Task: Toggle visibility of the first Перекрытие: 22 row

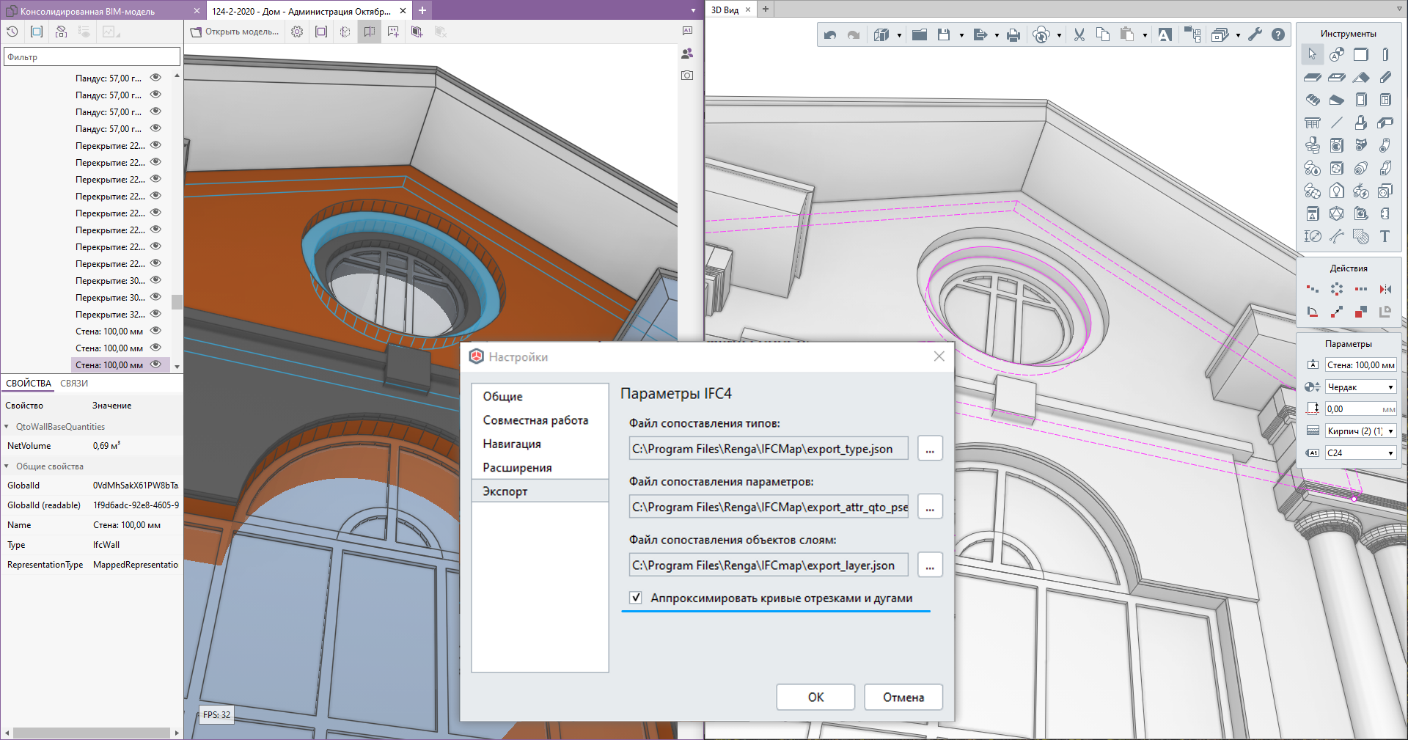Action: [155, 145]
